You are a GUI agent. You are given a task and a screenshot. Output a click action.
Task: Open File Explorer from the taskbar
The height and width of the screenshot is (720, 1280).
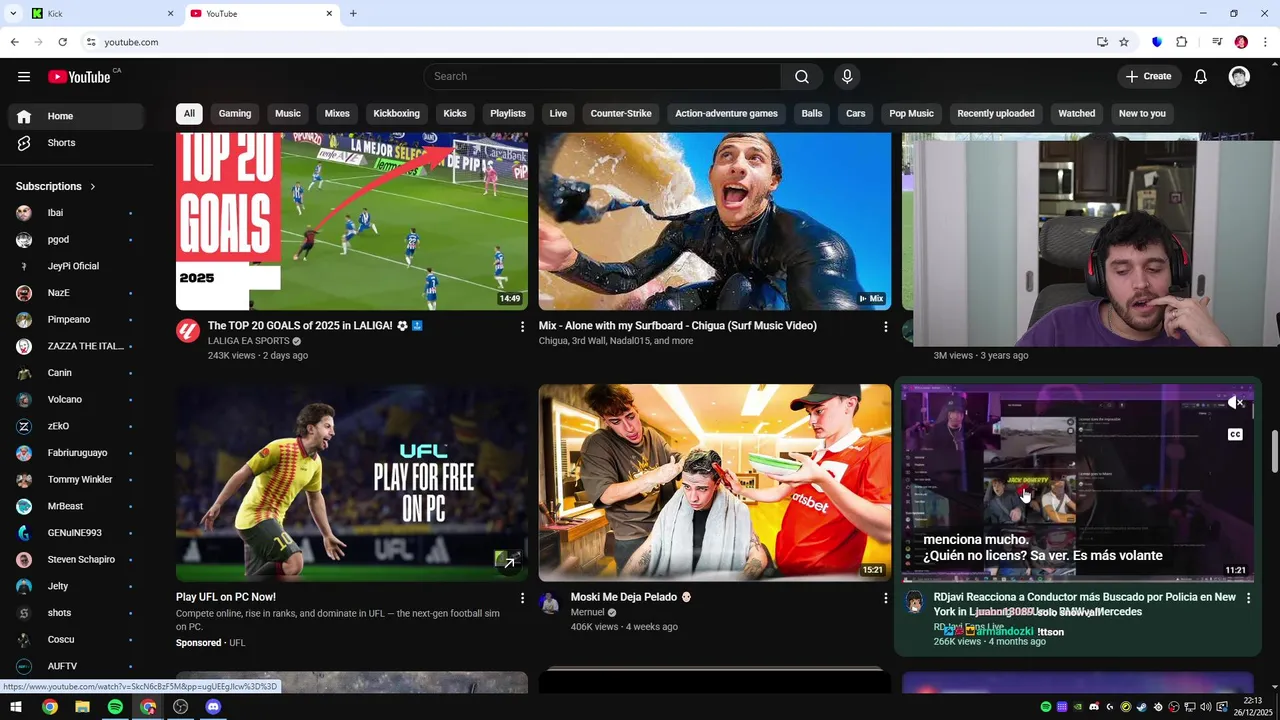[x=82, y=707]
